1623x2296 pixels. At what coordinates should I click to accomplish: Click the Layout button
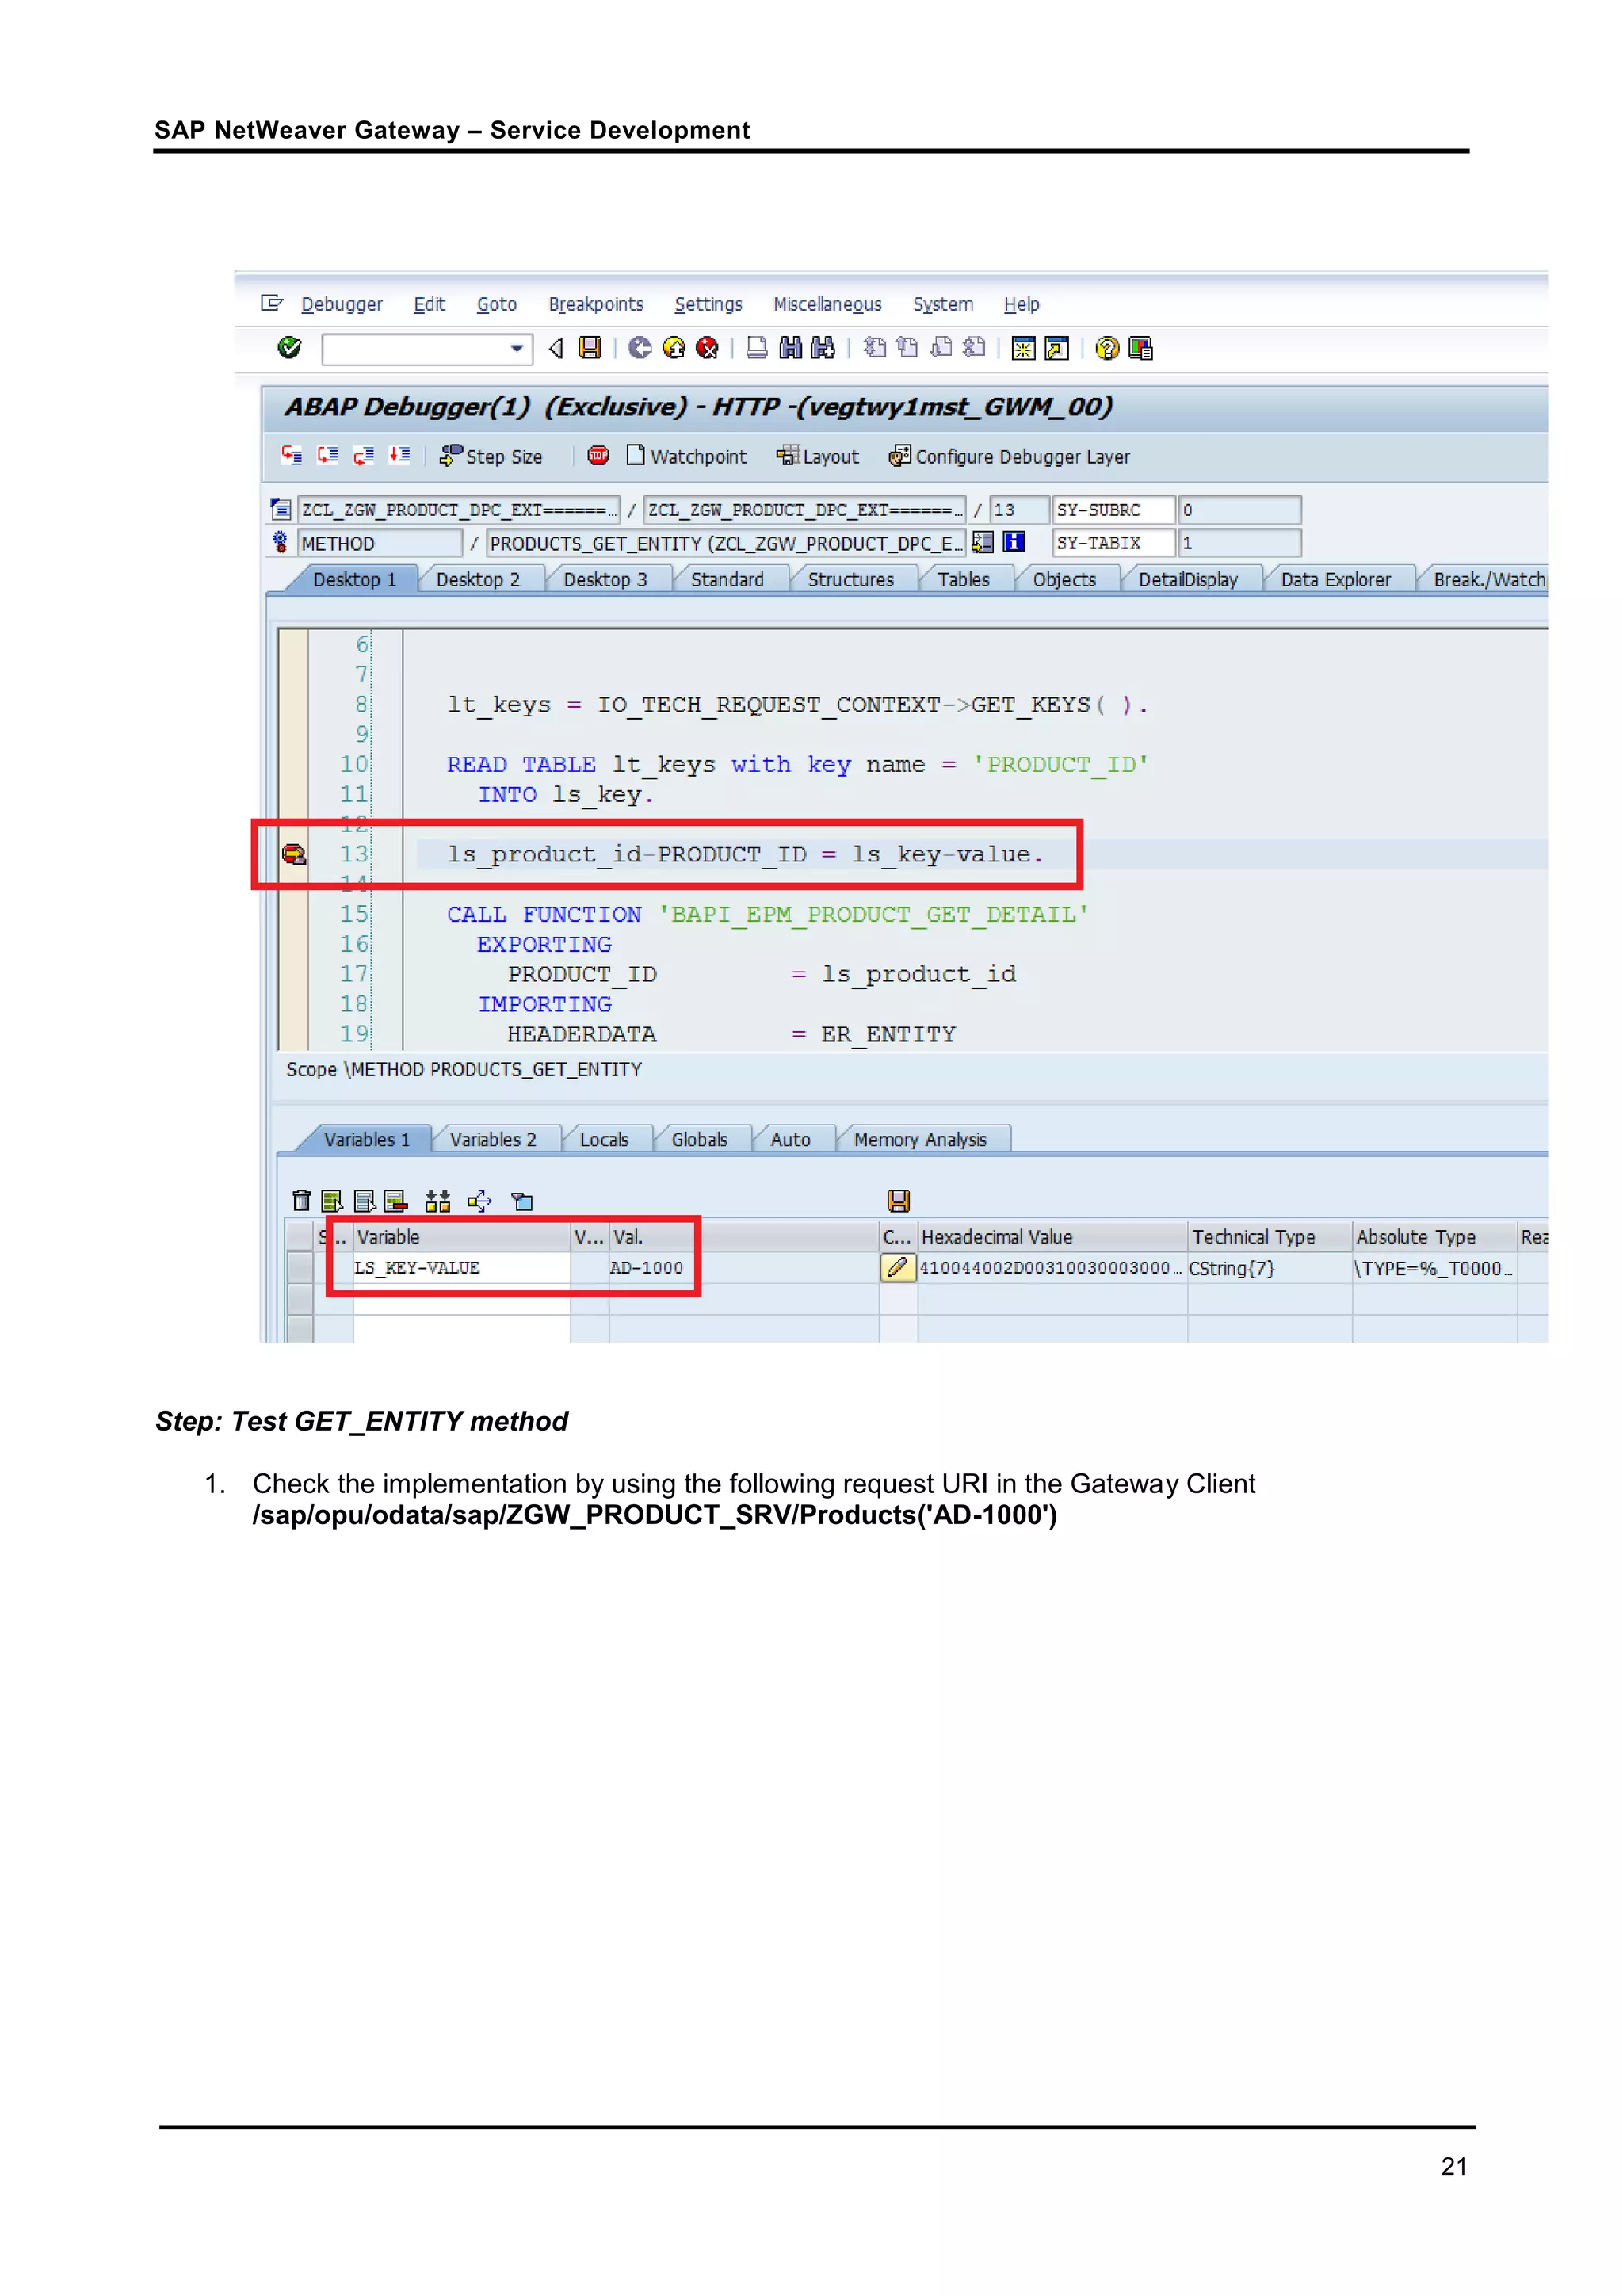coord(818,457)
